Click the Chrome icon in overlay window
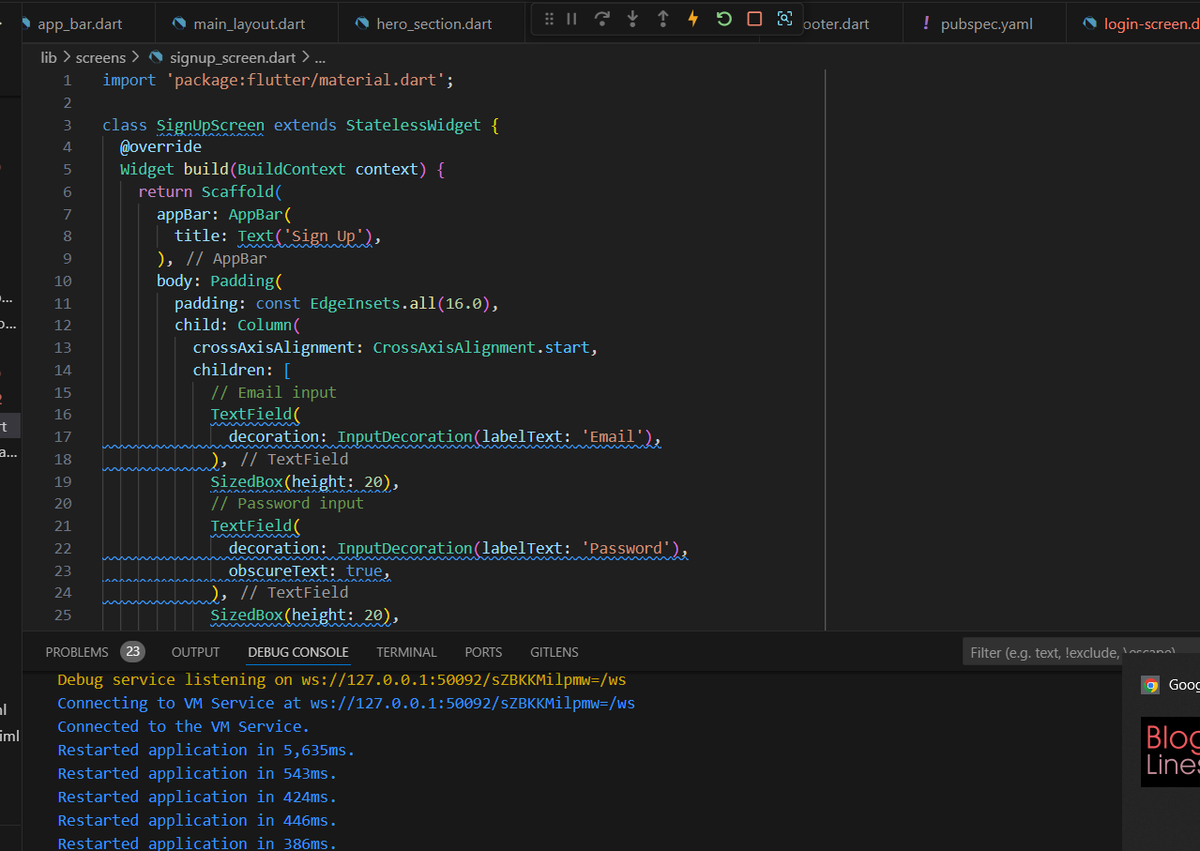Image resolution: width=1200 pixels, height=851 pixels. click(1150, 685)
